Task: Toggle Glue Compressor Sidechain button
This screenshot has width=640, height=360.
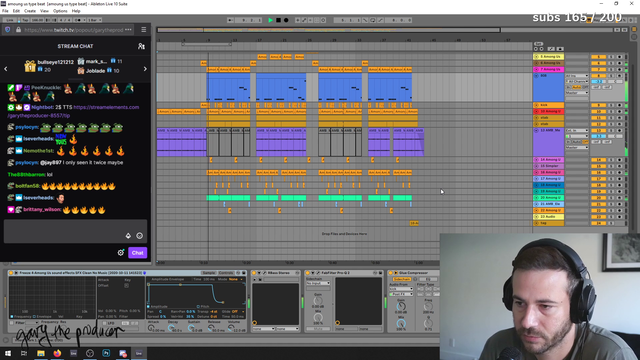Action: 402,279
